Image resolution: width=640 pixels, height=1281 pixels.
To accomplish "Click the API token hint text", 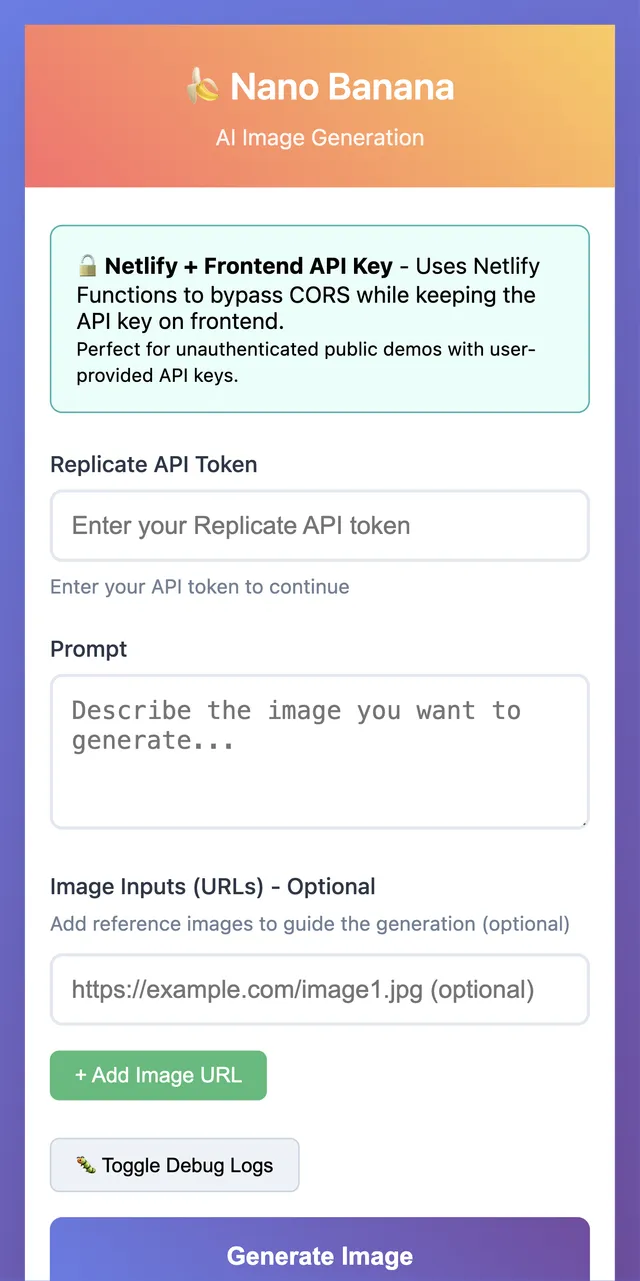I will 199,587.
